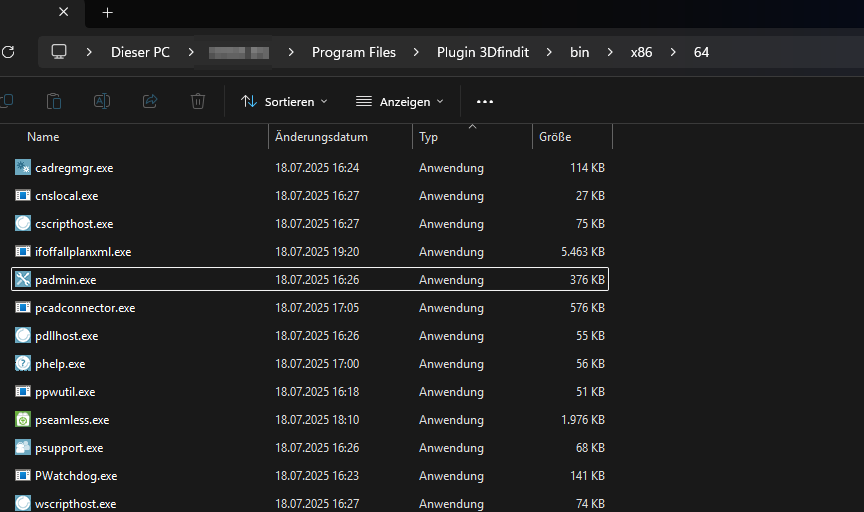This screenshot has width=864, height=512.
Task: Select the PWatchdog.exe file name
Action: (76, 476)
